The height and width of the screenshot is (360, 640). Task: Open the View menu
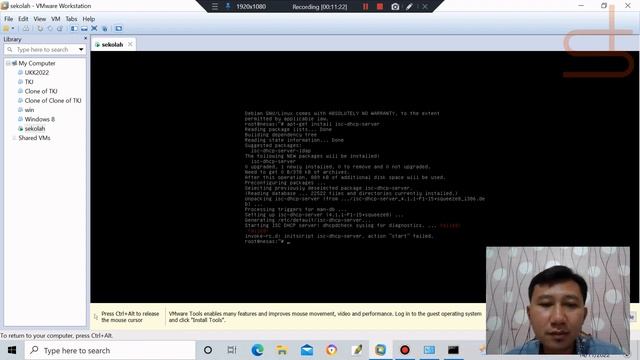point(40,19)
